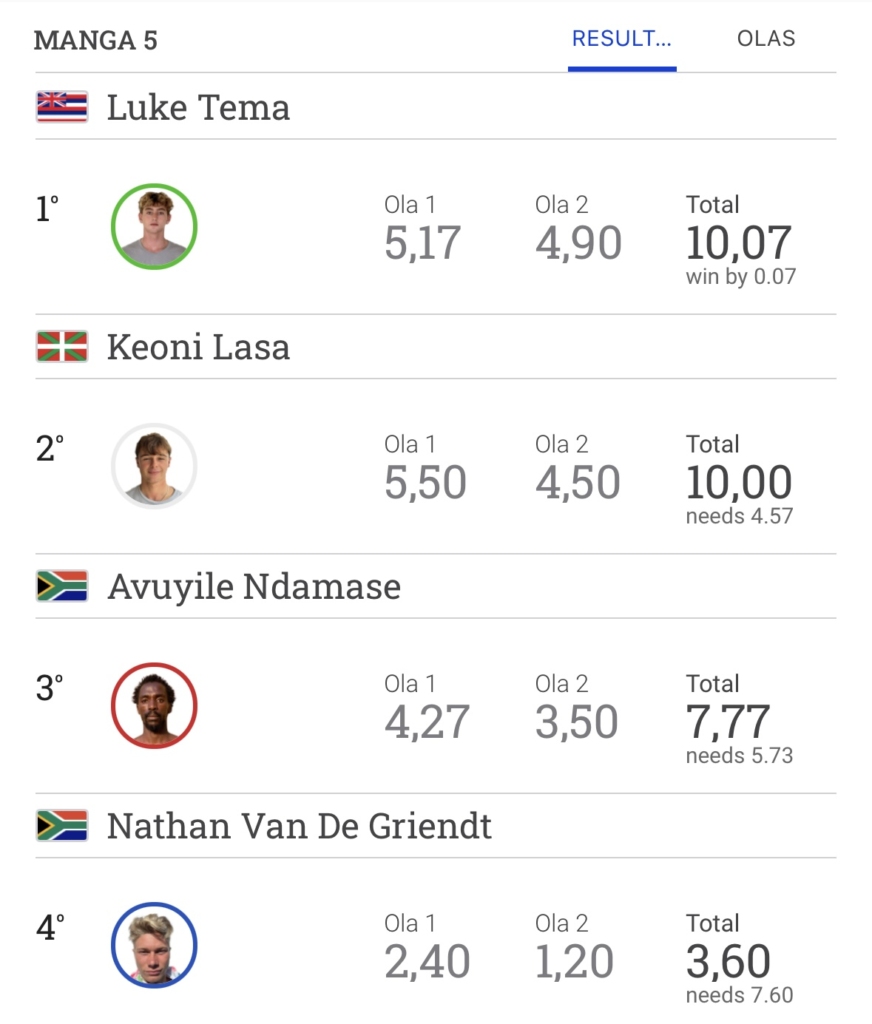This screenshot has width=872, height=1024.
Task: Click the flag beside Nathan Van De Griendt
Action: (x=62, y=826)
